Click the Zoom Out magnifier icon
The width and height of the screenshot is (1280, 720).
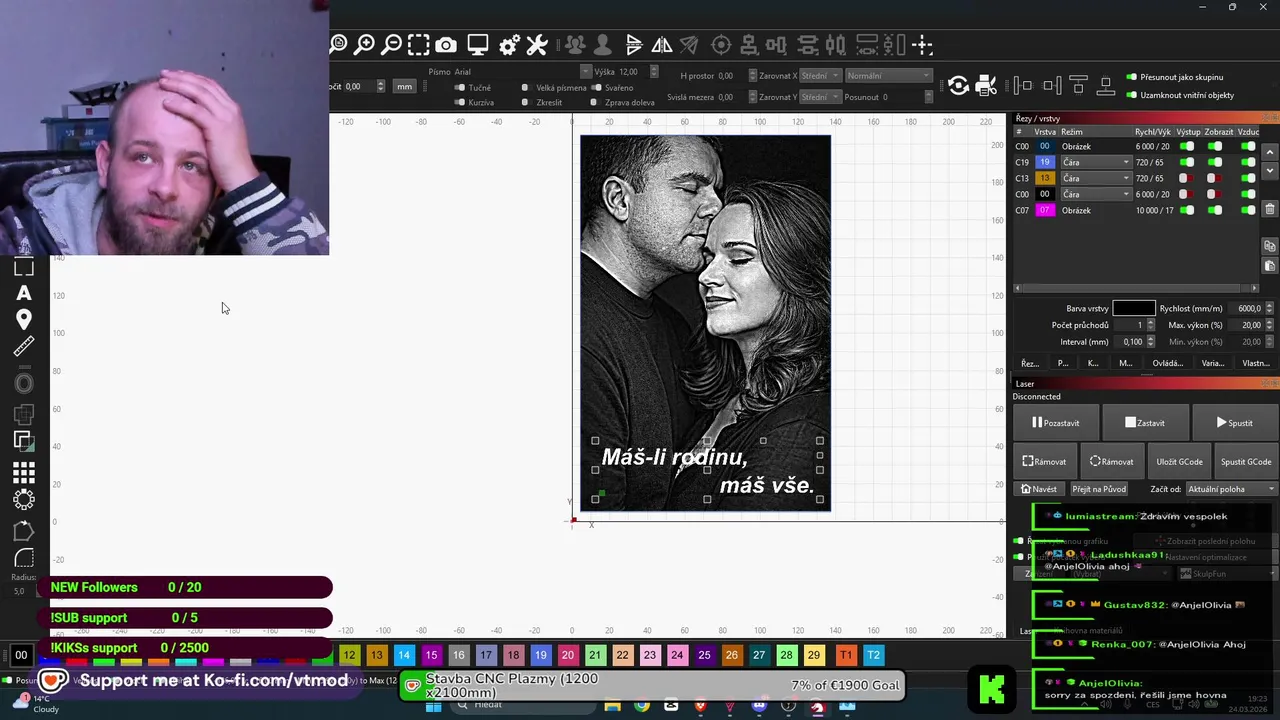point(392,45)
